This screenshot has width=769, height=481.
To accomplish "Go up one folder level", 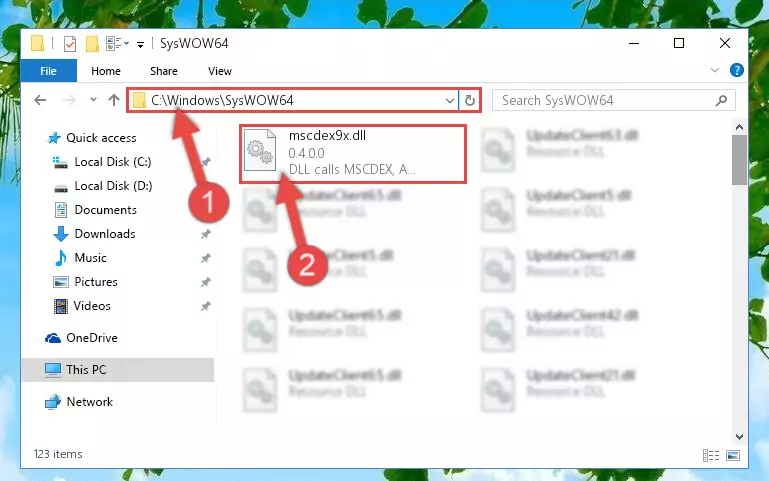I will pyautogui.click(x=114, y=100).
